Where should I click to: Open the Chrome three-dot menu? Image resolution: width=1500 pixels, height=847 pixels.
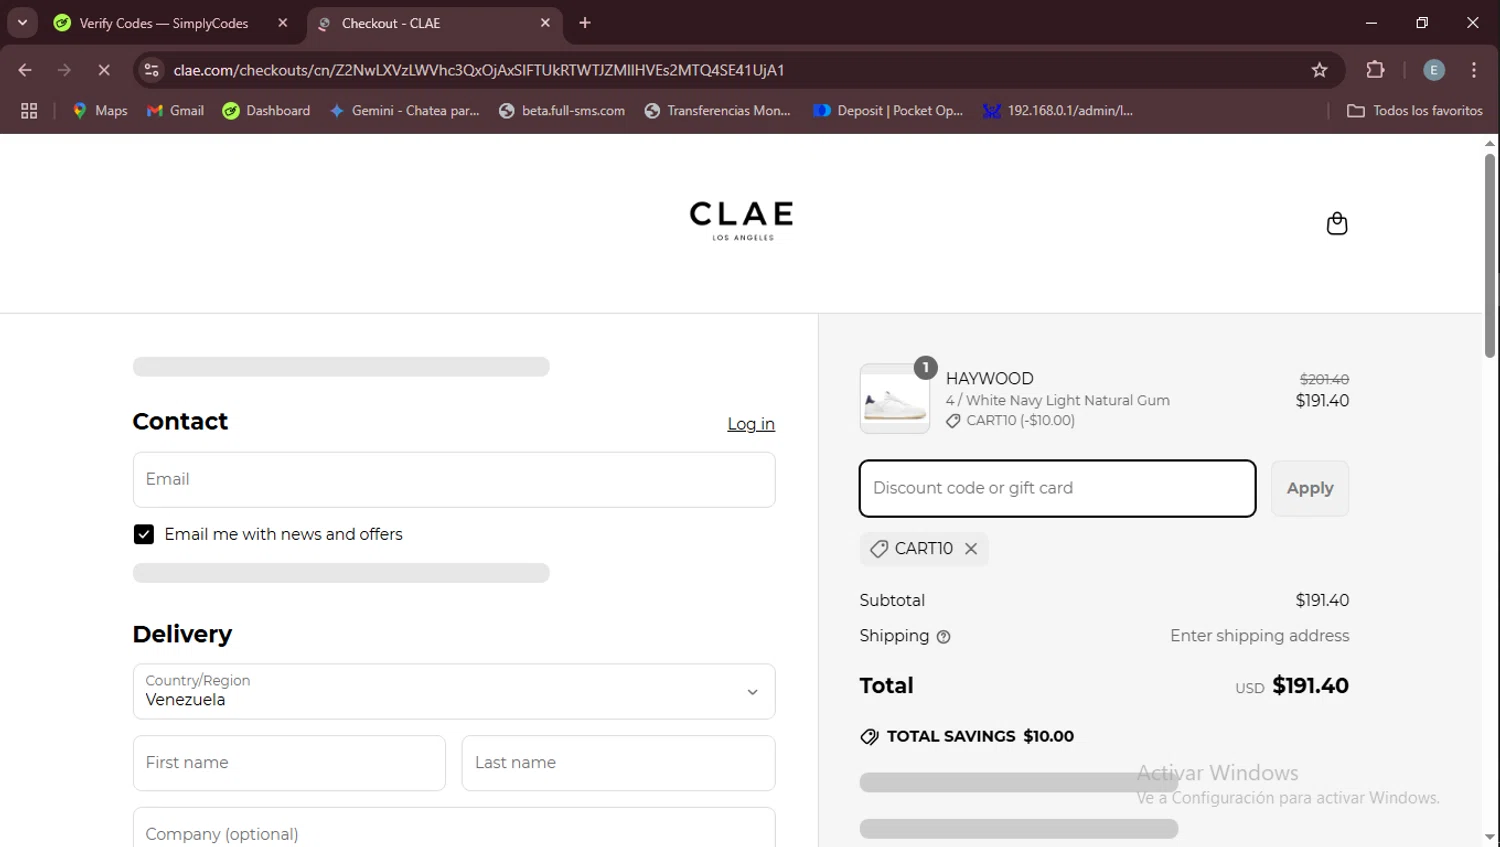coord(1474,70)
